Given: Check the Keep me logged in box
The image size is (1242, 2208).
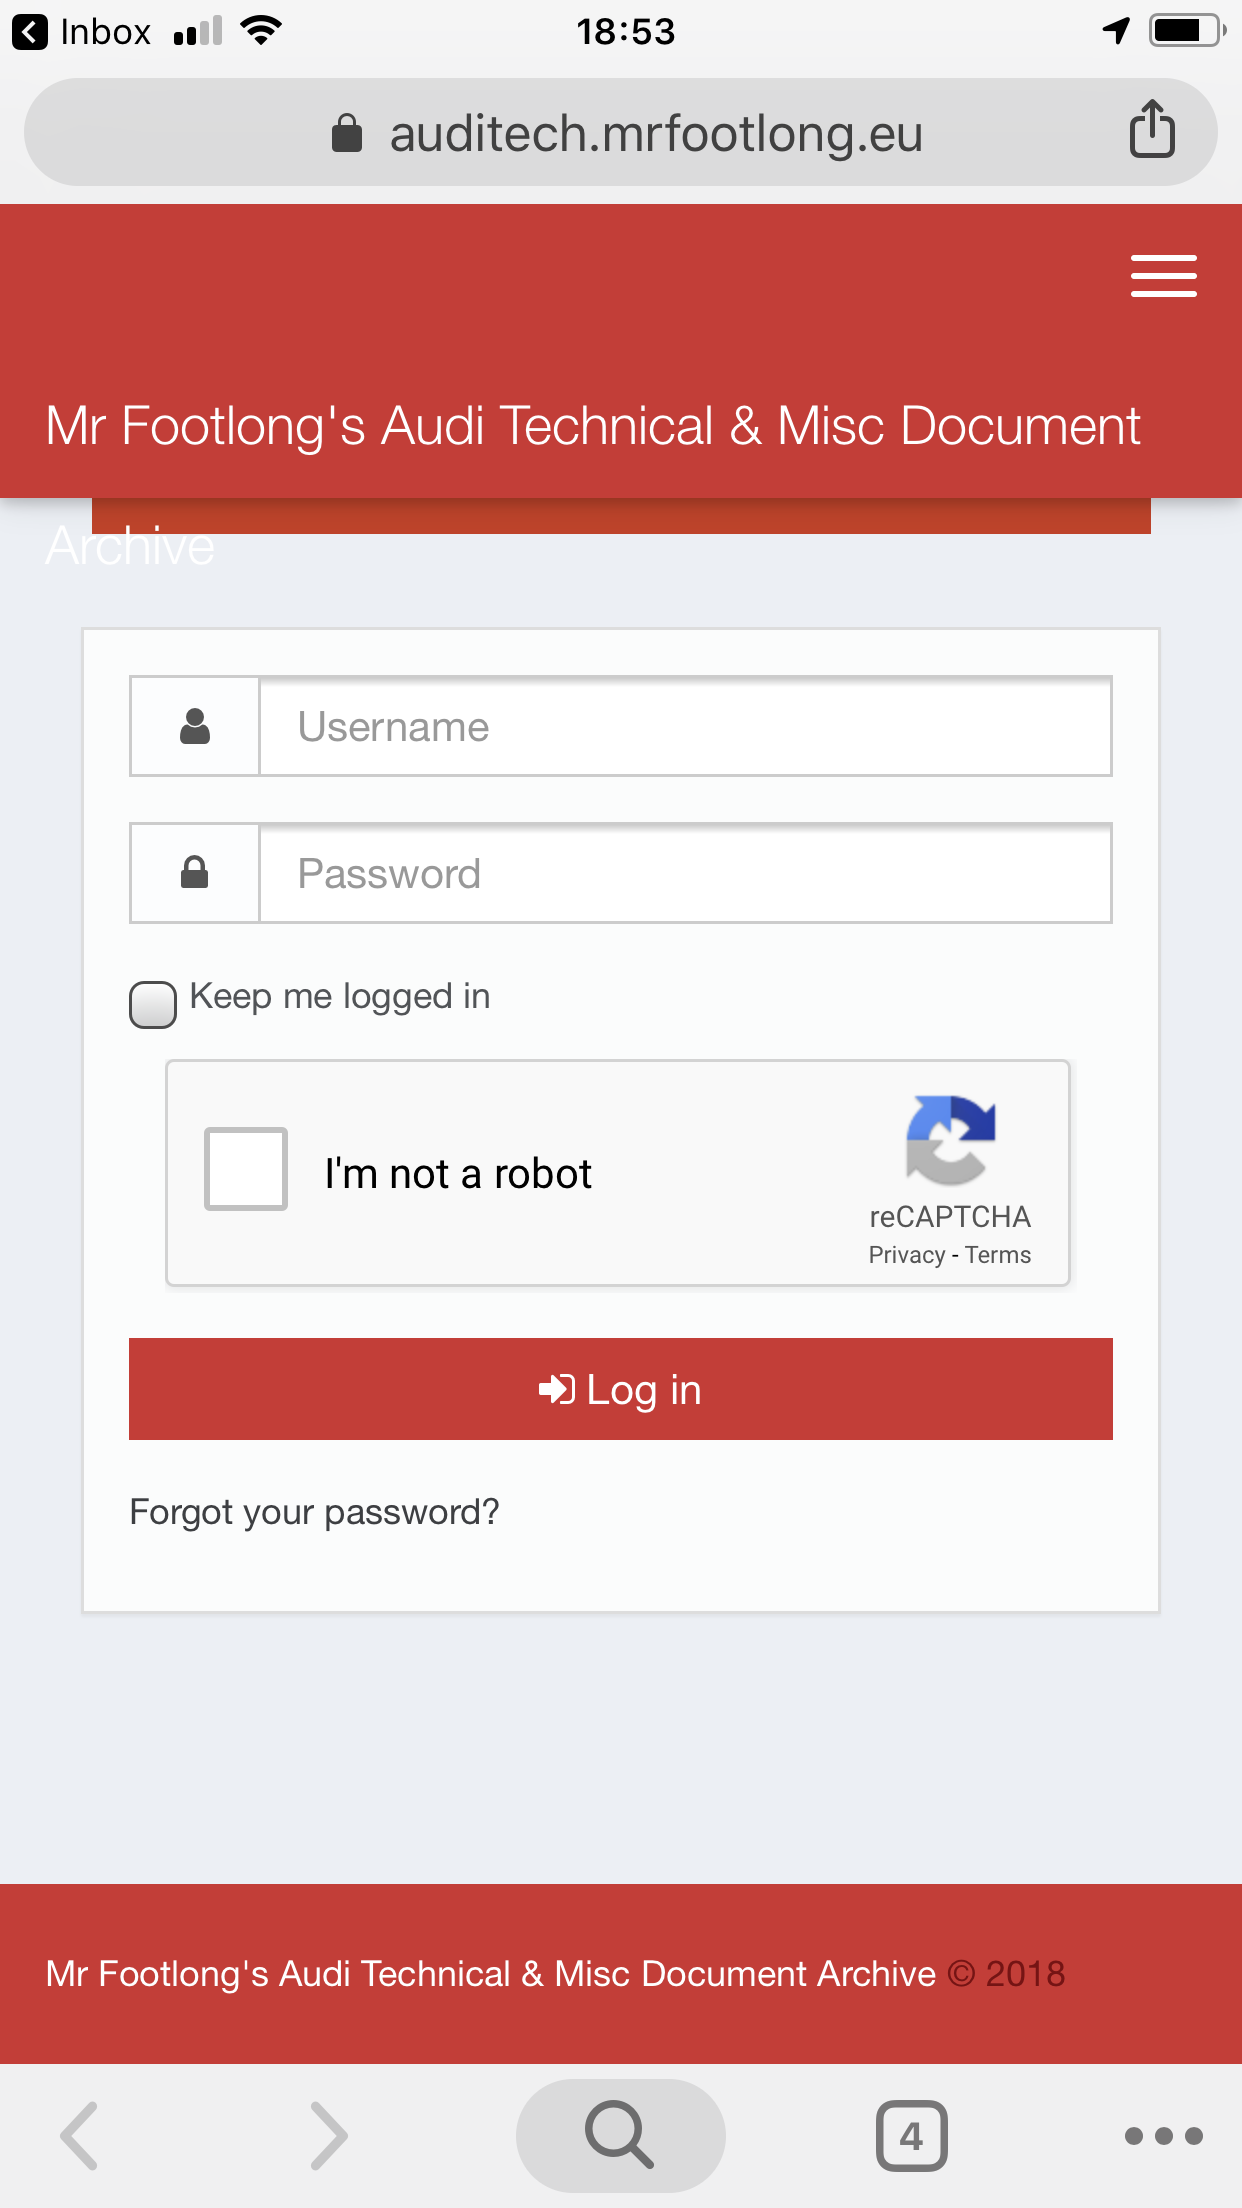Looking at the screenshot, I should 153,1004.
